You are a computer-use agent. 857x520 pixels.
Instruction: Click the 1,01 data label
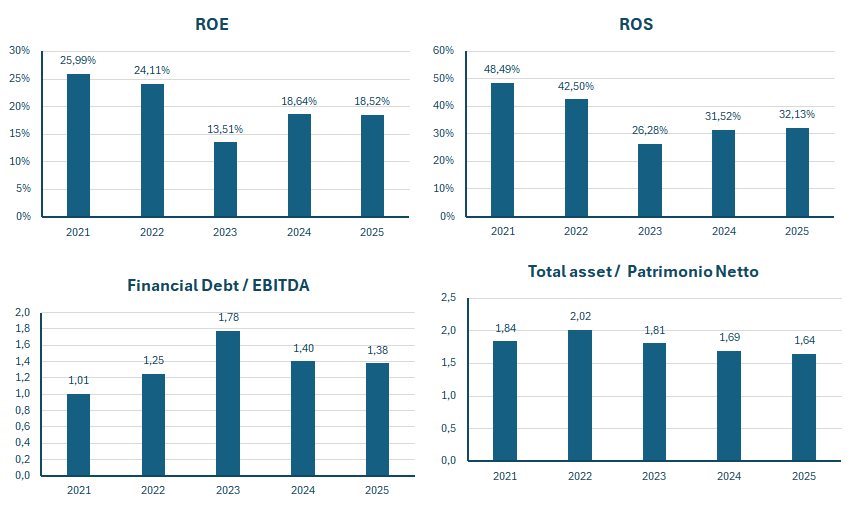click(78, 381)
